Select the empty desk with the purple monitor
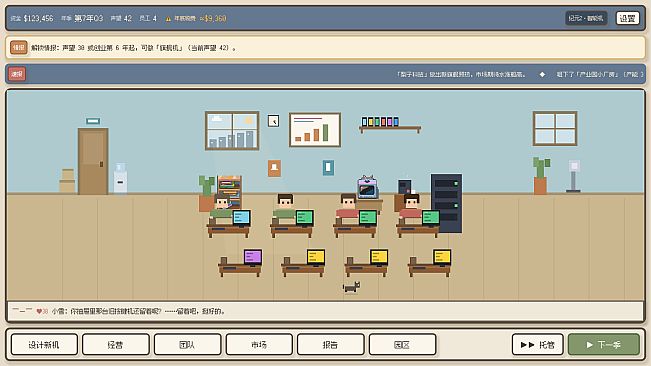This screenshot has width=651, height=366. coord(240,263)
